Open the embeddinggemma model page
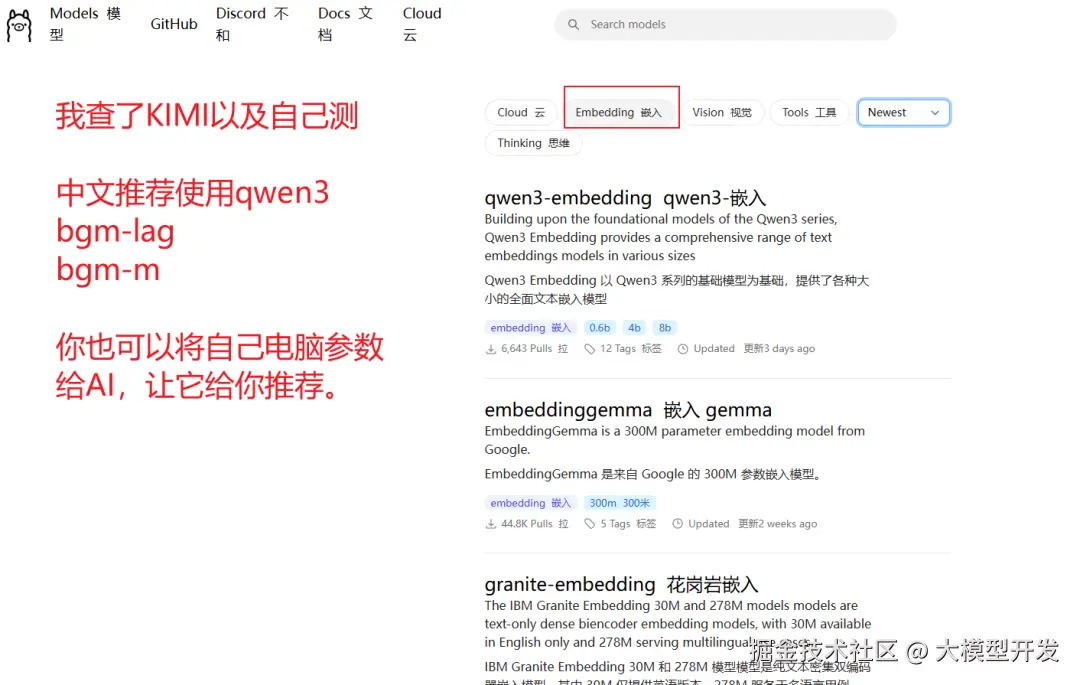The image size is (1080, 685). (628, 410)
